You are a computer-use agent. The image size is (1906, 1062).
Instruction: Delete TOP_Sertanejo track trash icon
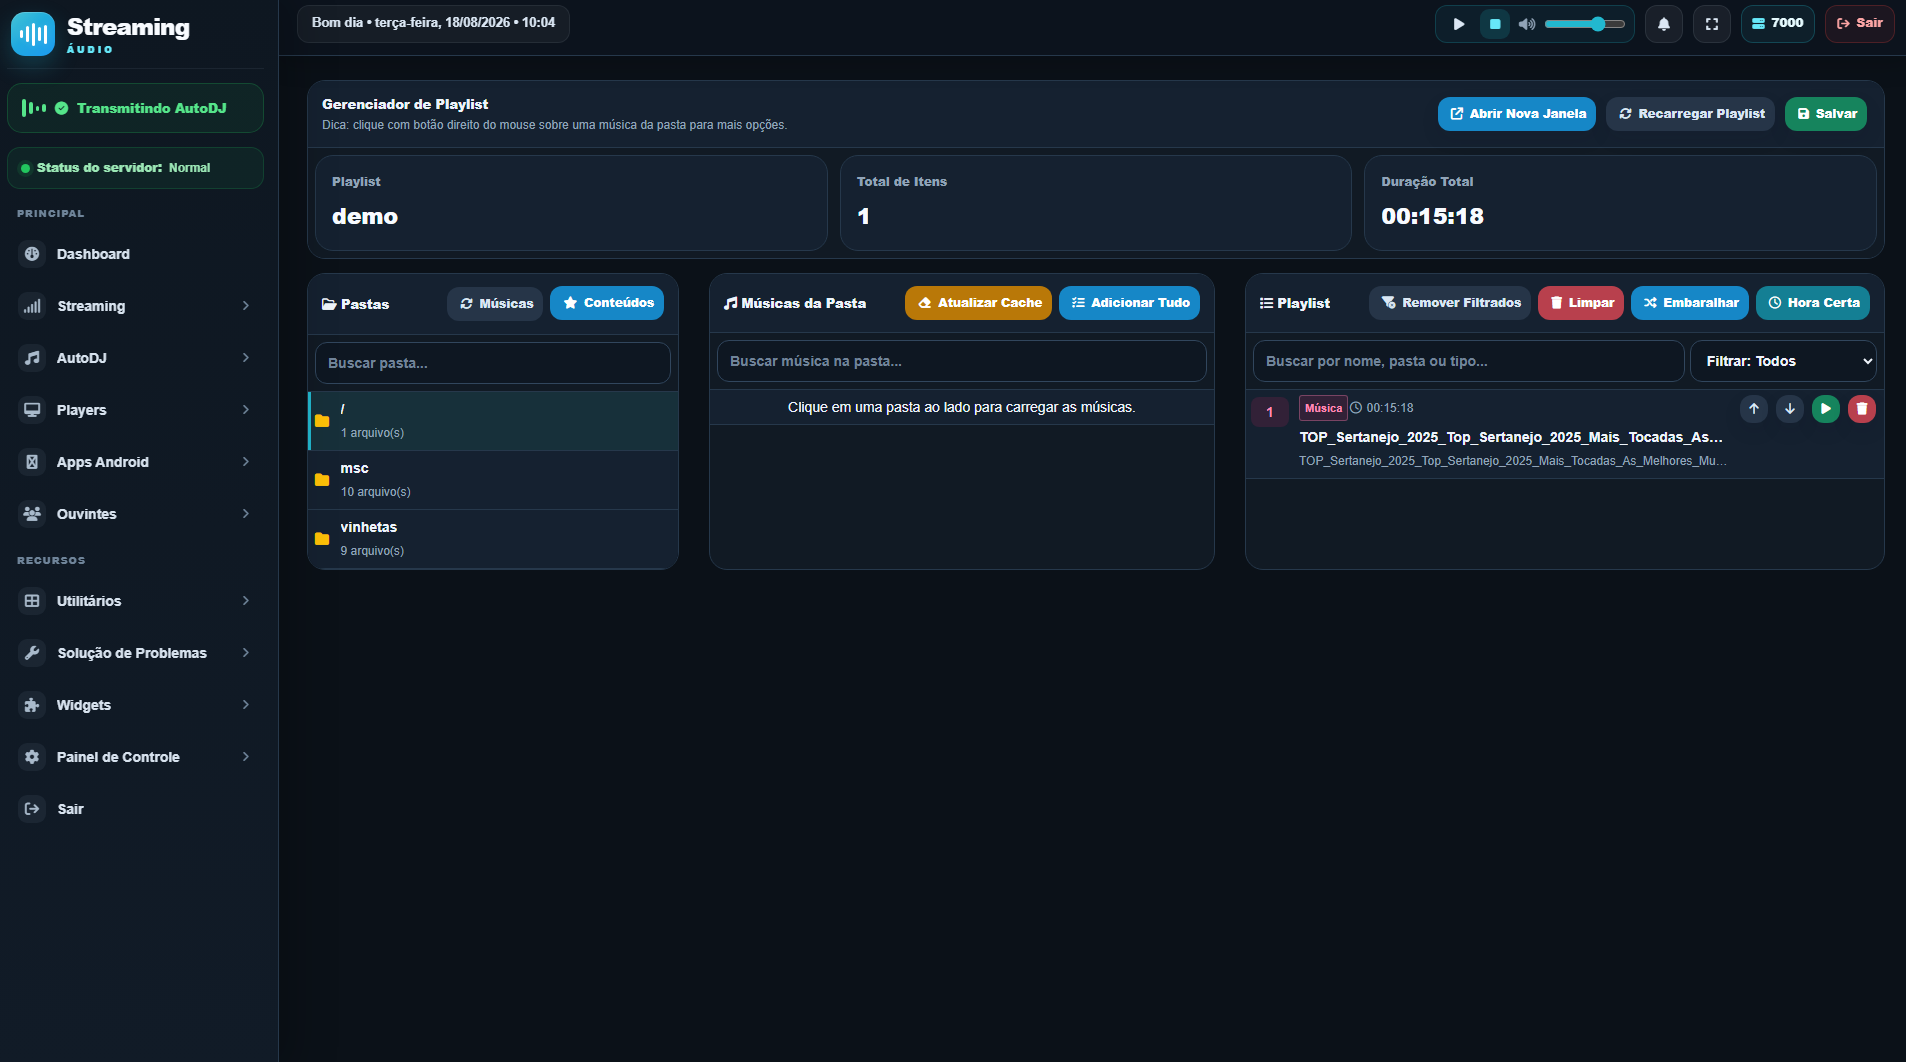(1862, 409)
